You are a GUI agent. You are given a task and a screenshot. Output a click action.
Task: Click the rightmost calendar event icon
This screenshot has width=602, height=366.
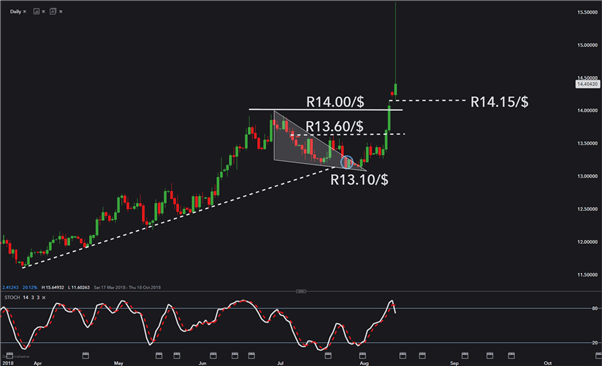coord(598,356)
